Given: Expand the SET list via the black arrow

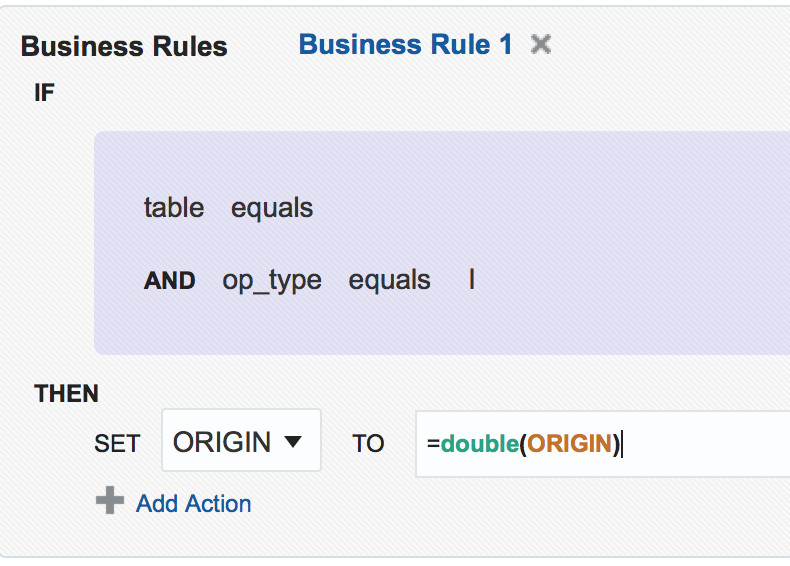Looking at the screenshot, I should [293, 442].
